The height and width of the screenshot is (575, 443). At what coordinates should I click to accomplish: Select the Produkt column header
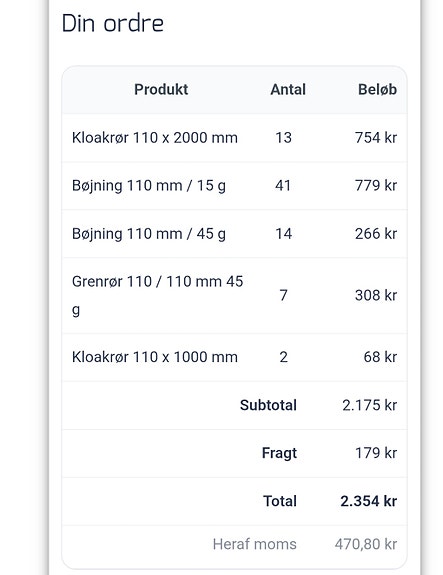(x=161, y=89)
